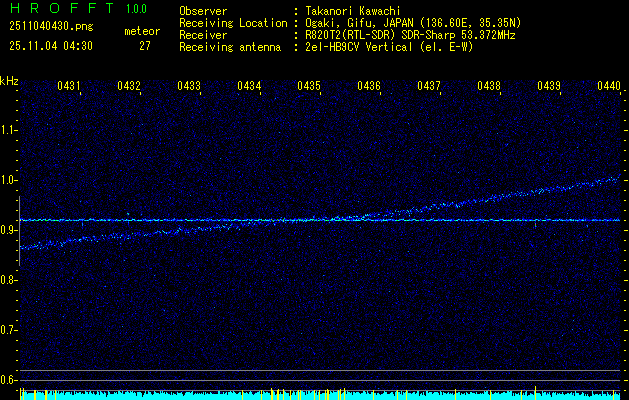Select the 0438 time tick label
The width and height of the screenshot is (629, 400).
489,87
